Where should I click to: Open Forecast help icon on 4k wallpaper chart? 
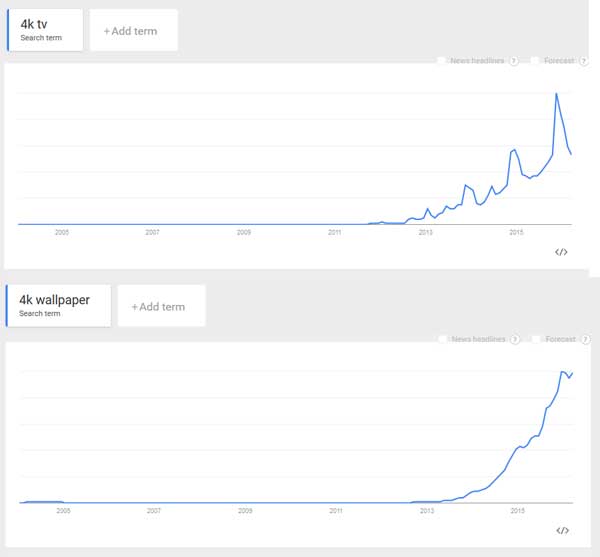coord(582,339)
